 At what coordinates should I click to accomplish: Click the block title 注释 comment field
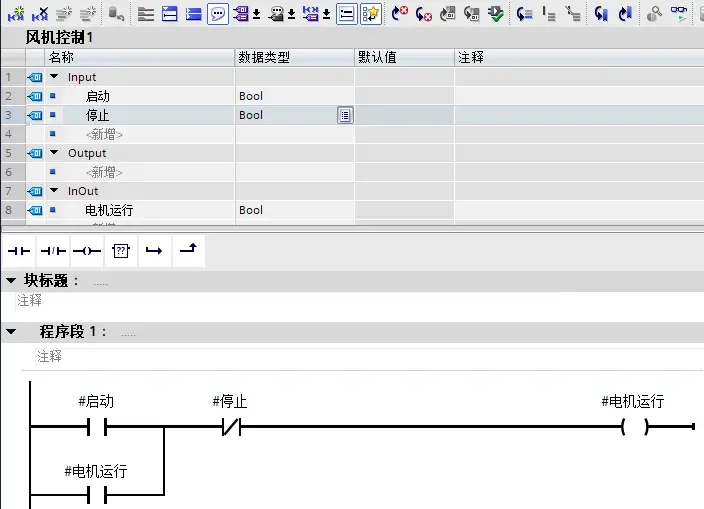359,300
